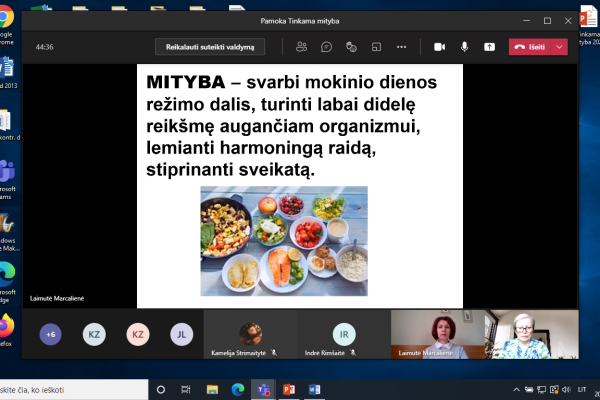The image size is (600, 400).
Task: Open Windows Movie Maker desktop shortcut
Action: pyautogui.click(x=8, y=232)
